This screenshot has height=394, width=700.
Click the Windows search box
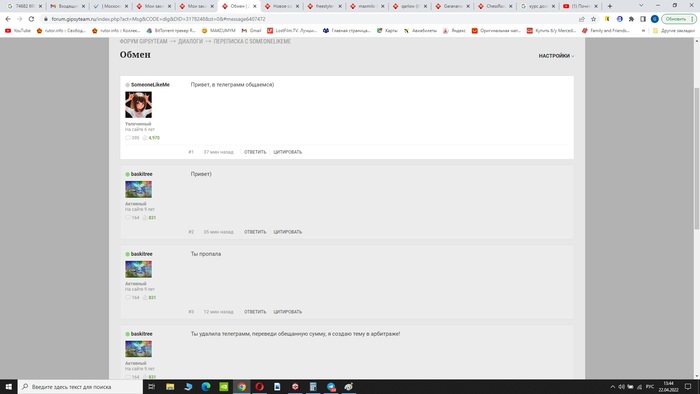point(80,386)
